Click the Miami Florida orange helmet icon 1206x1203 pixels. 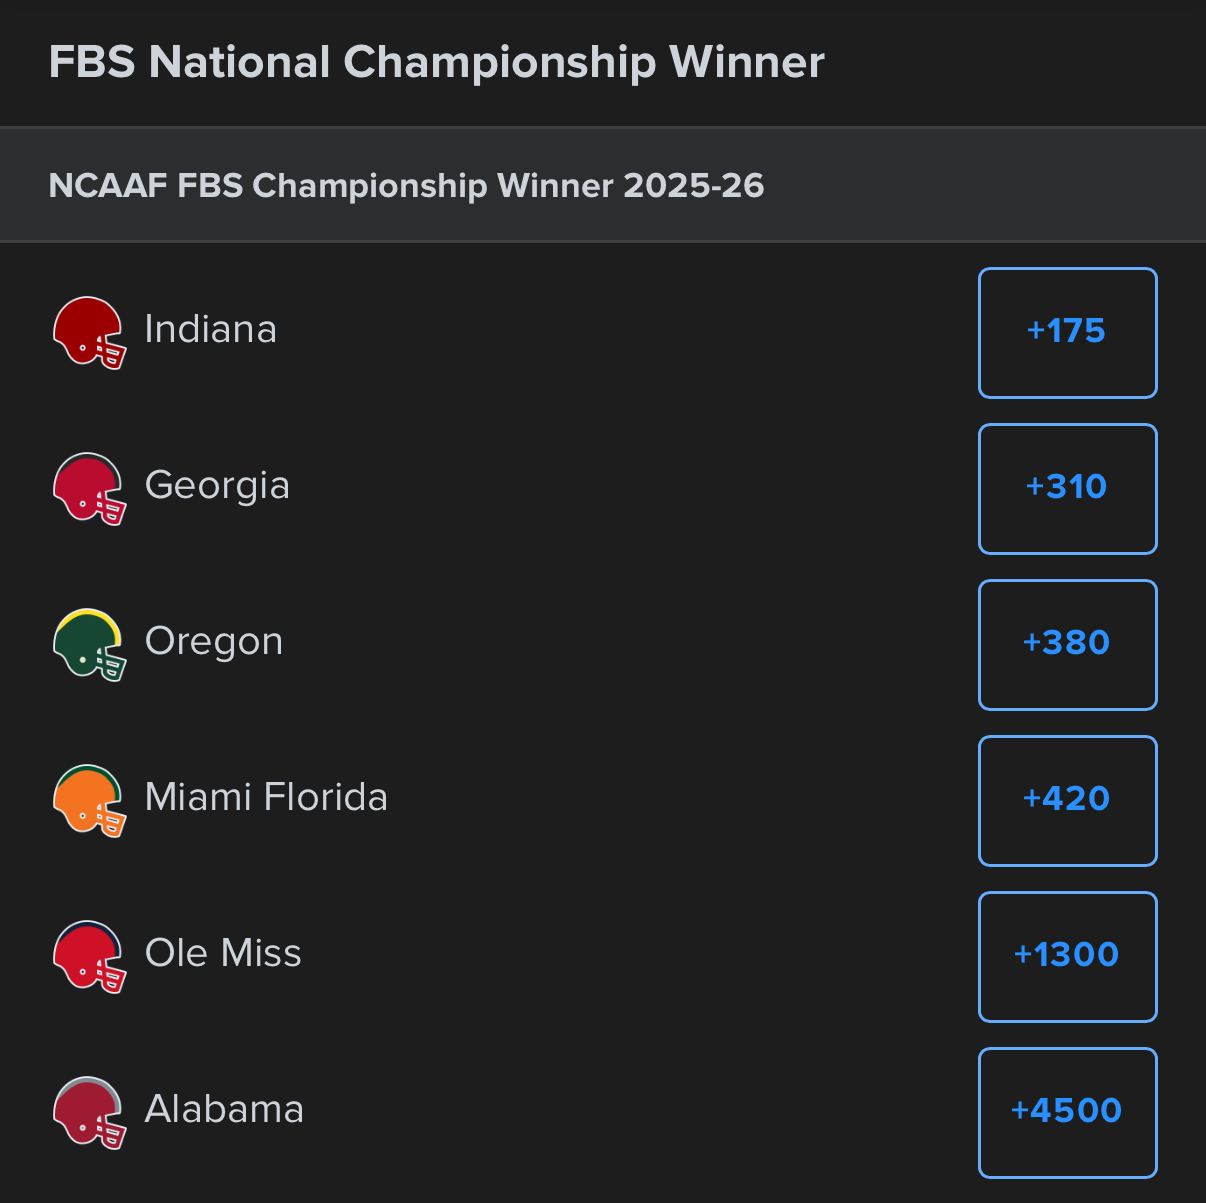(x=89, y=800)
